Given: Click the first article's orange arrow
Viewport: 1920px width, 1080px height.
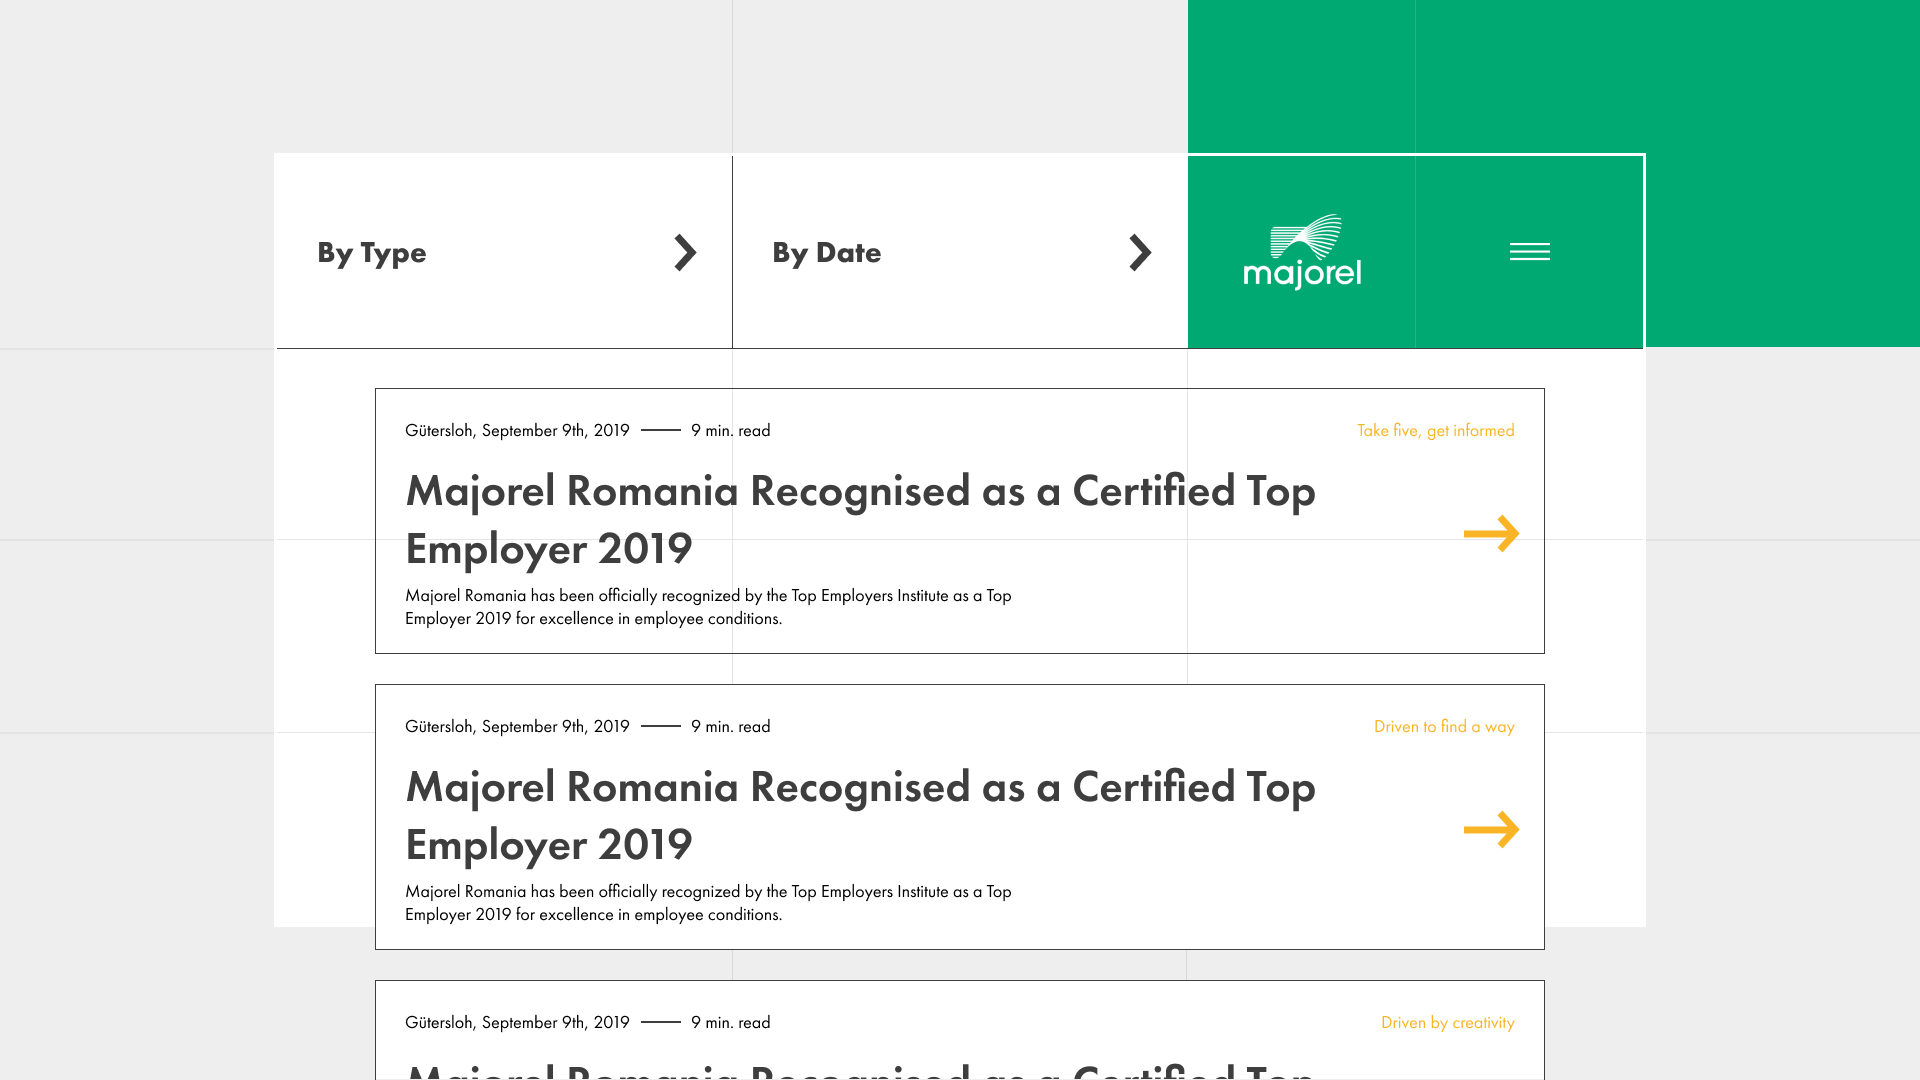Looking at the screenshot, I should 1491,534.
